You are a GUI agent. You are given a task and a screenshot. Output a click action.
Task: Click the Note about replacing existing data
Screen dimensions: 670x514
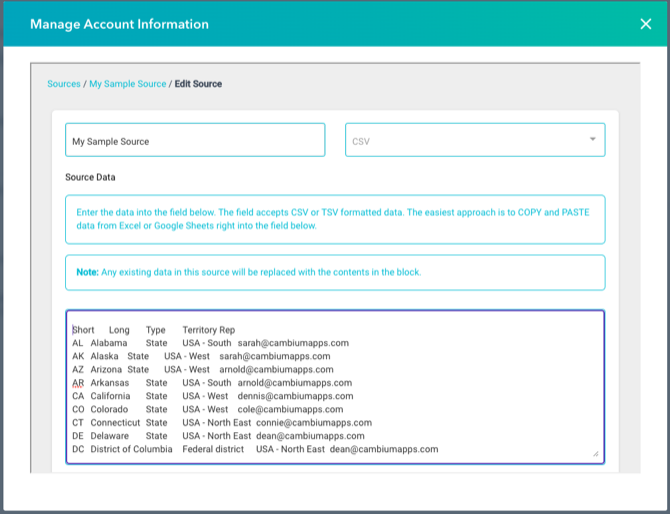pyautogui.click(x=335, y=273)
